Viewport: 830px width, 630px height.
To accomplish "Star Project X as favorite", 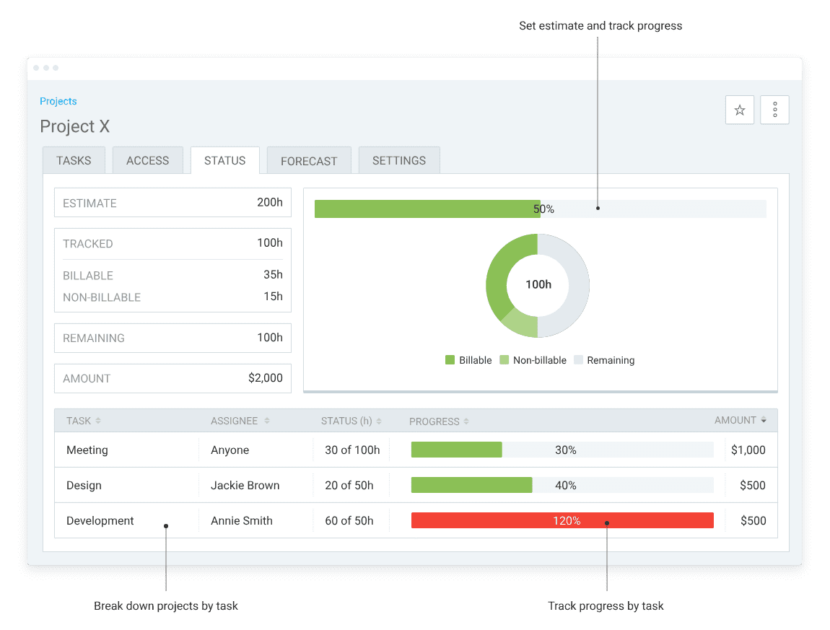I will [740, 110].
